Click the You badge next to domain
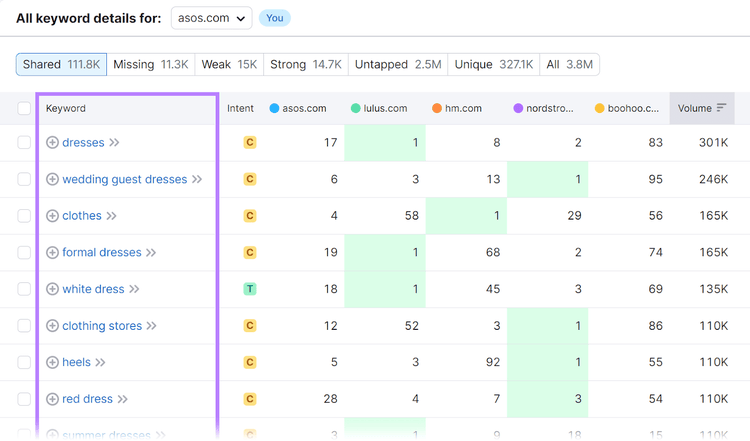The image size is (750, 441). [275, 18]
